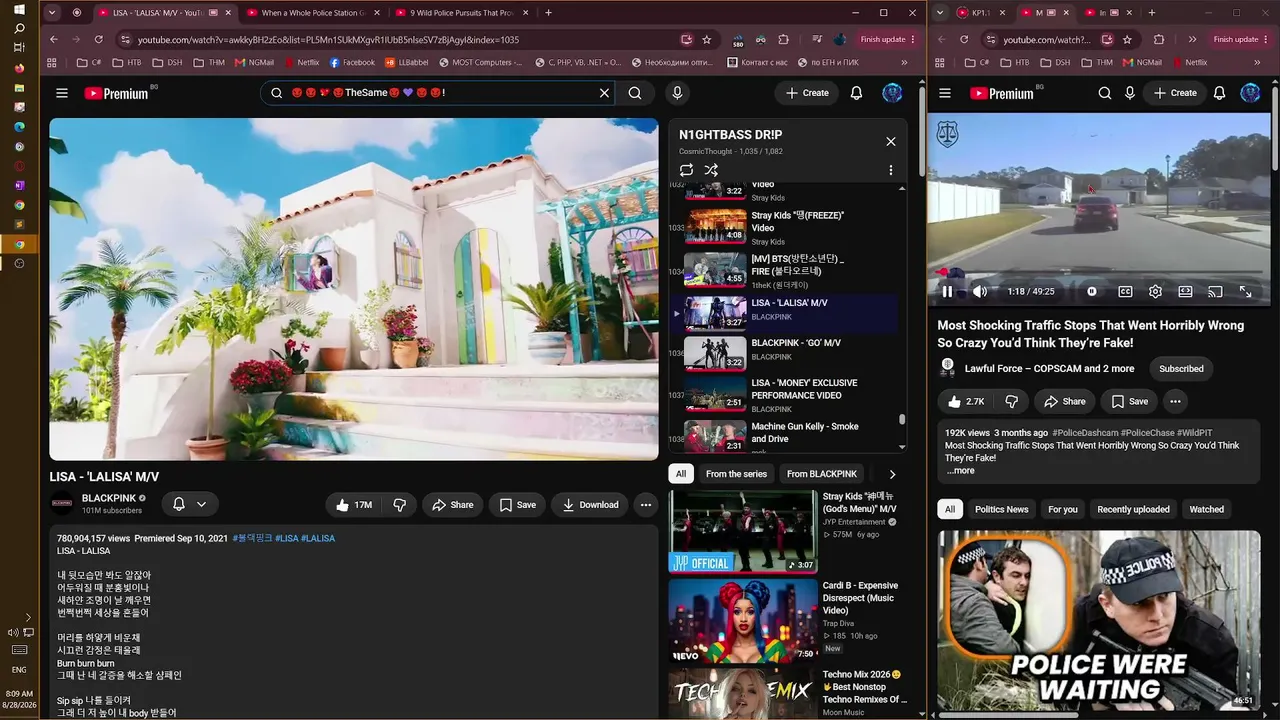Click the #LALISA hashtag link
This screenshot has width=1280, height=720.
(x=318, y=538)
